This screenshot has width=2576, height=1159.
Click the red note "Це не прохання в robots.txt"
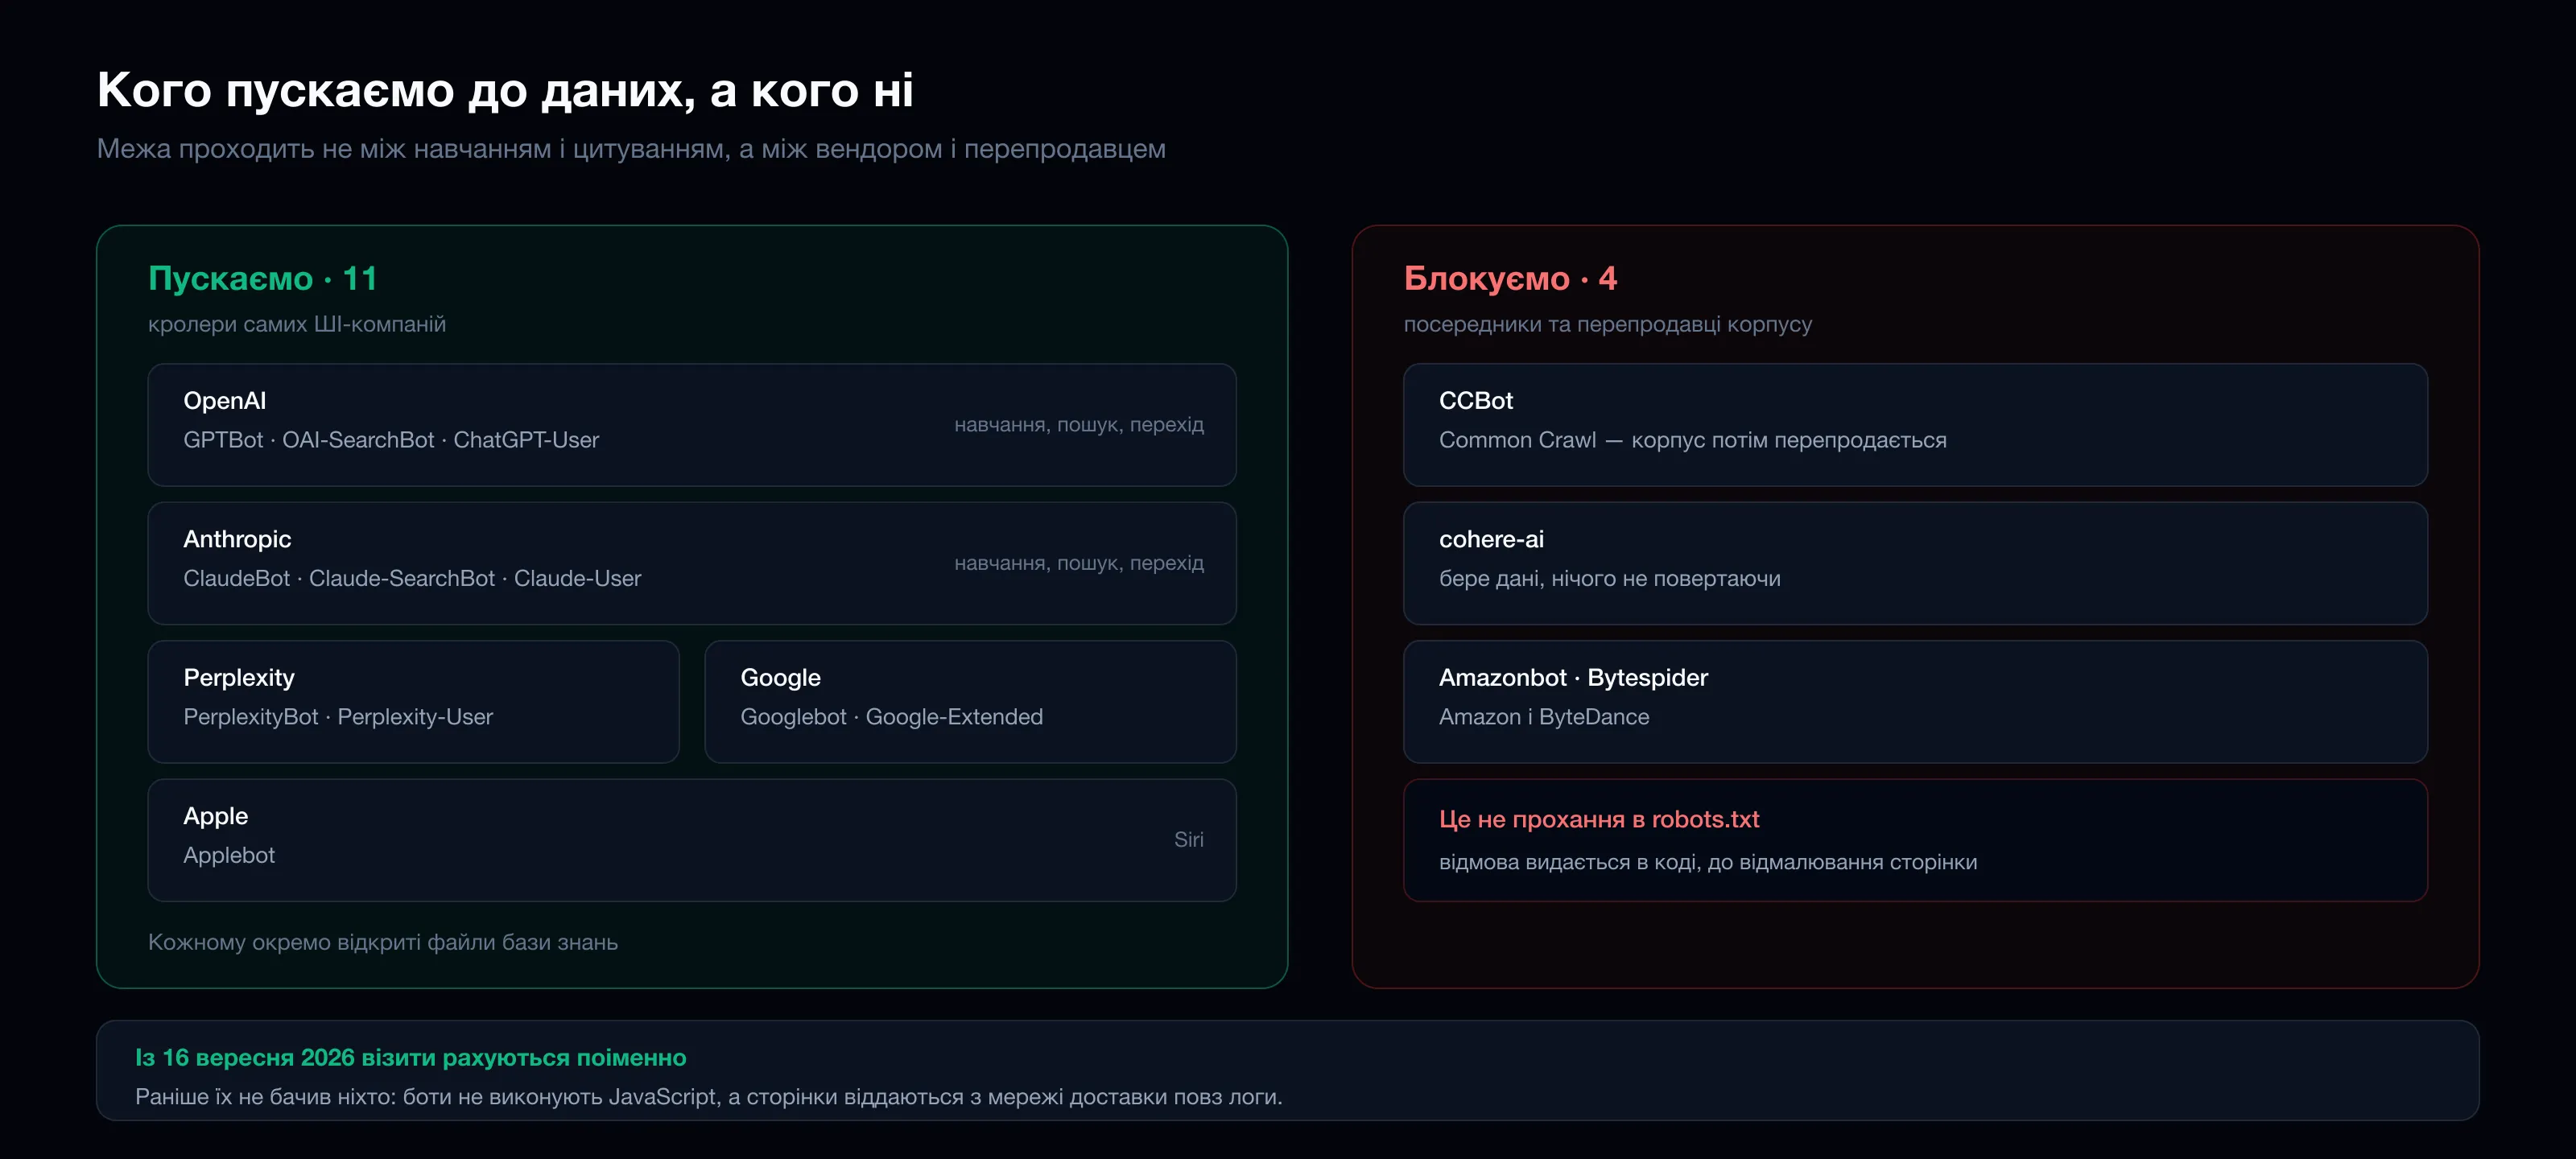pyautogui.click(x=1599, y=819)
